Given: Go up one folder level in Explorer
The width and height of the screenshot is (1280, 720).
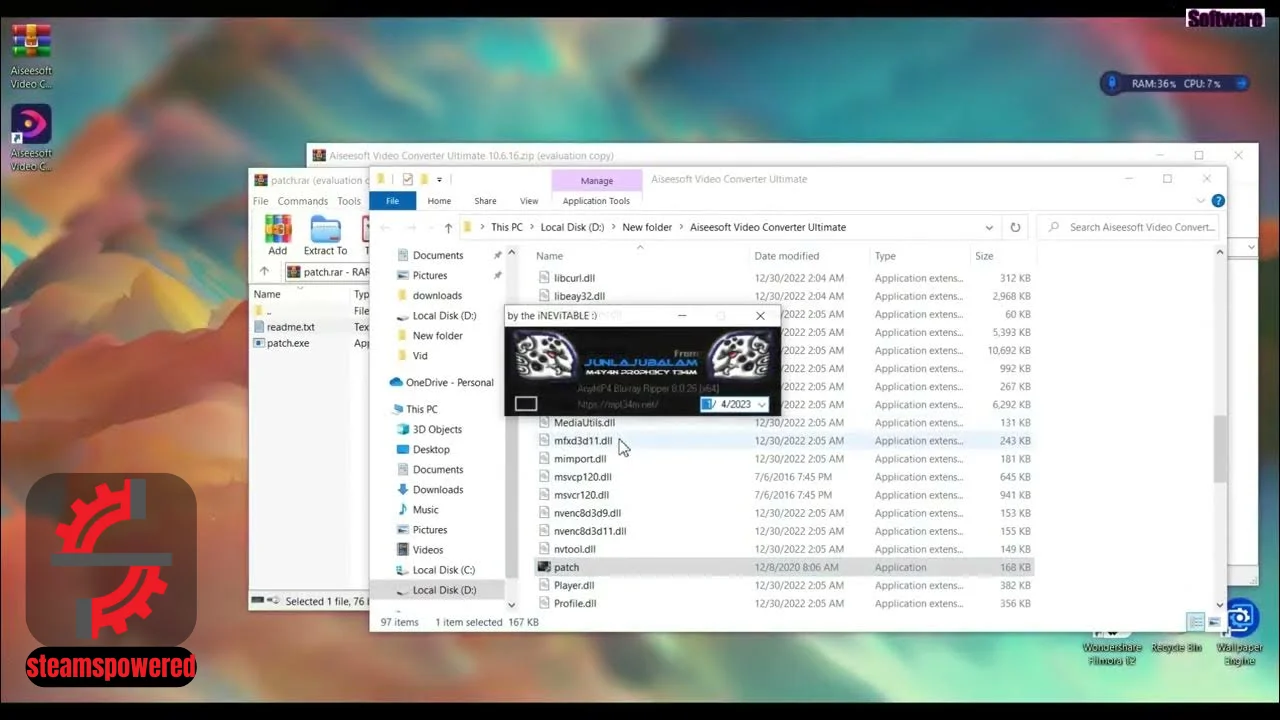Looking at the screenshot, I should (x=448, y=227).
